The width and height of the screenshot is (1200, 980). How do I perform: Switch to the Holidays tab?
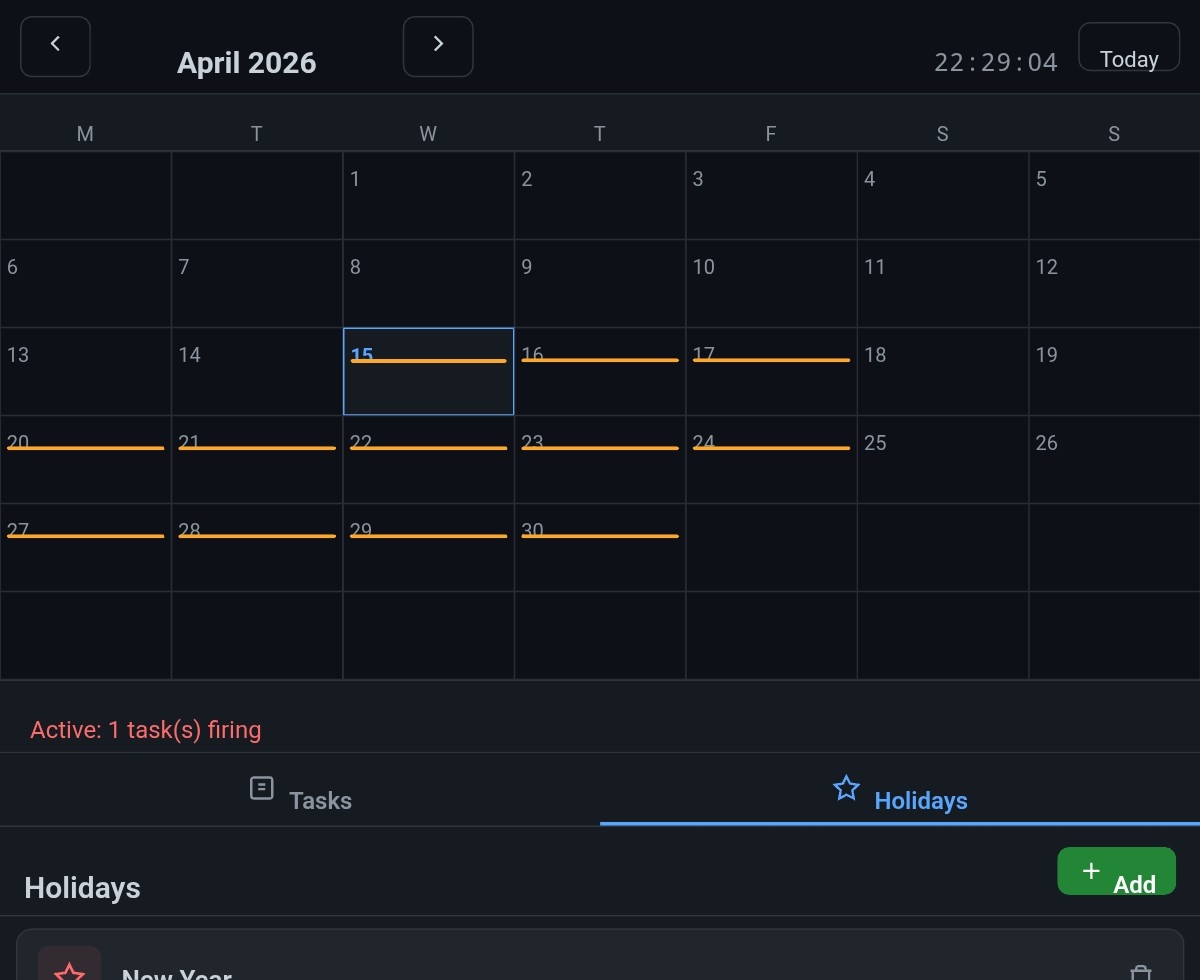click(x=900, y=790)
